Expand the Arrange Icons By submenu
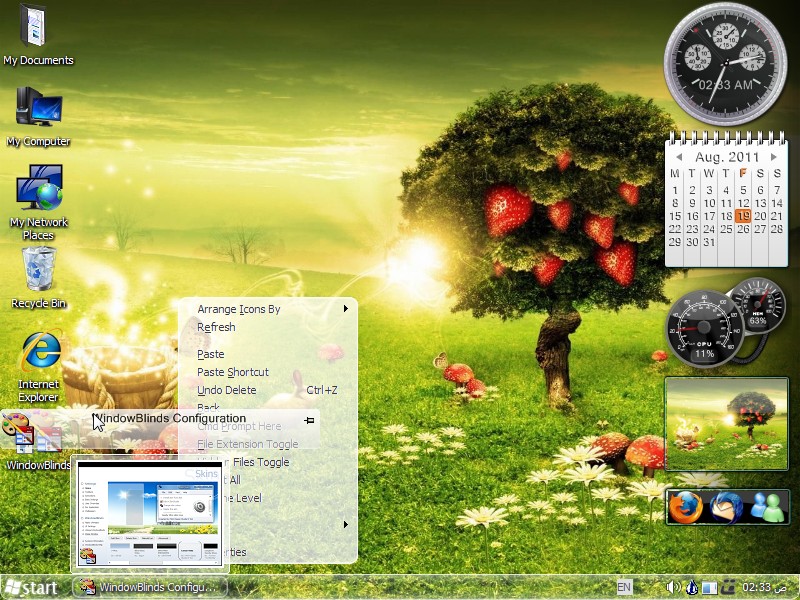Viewport: 800px width, 600px height. 346,309
